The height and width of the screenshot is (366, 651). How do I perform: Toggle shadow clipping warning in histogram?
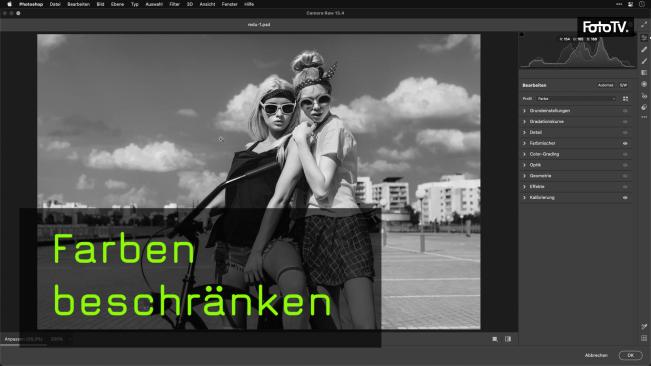click(x=522, y=35)
